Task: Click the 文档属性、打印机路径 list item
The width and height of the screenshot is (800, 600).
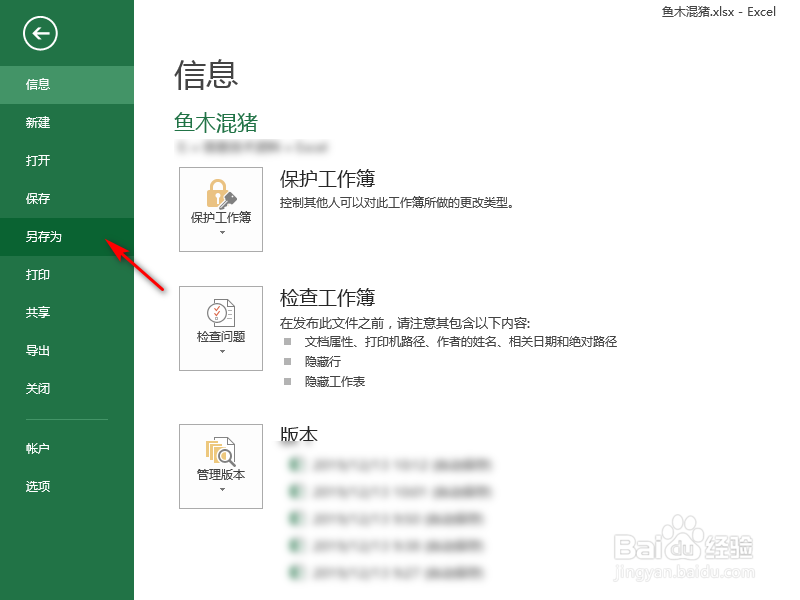Action: [x=461, y=341]
